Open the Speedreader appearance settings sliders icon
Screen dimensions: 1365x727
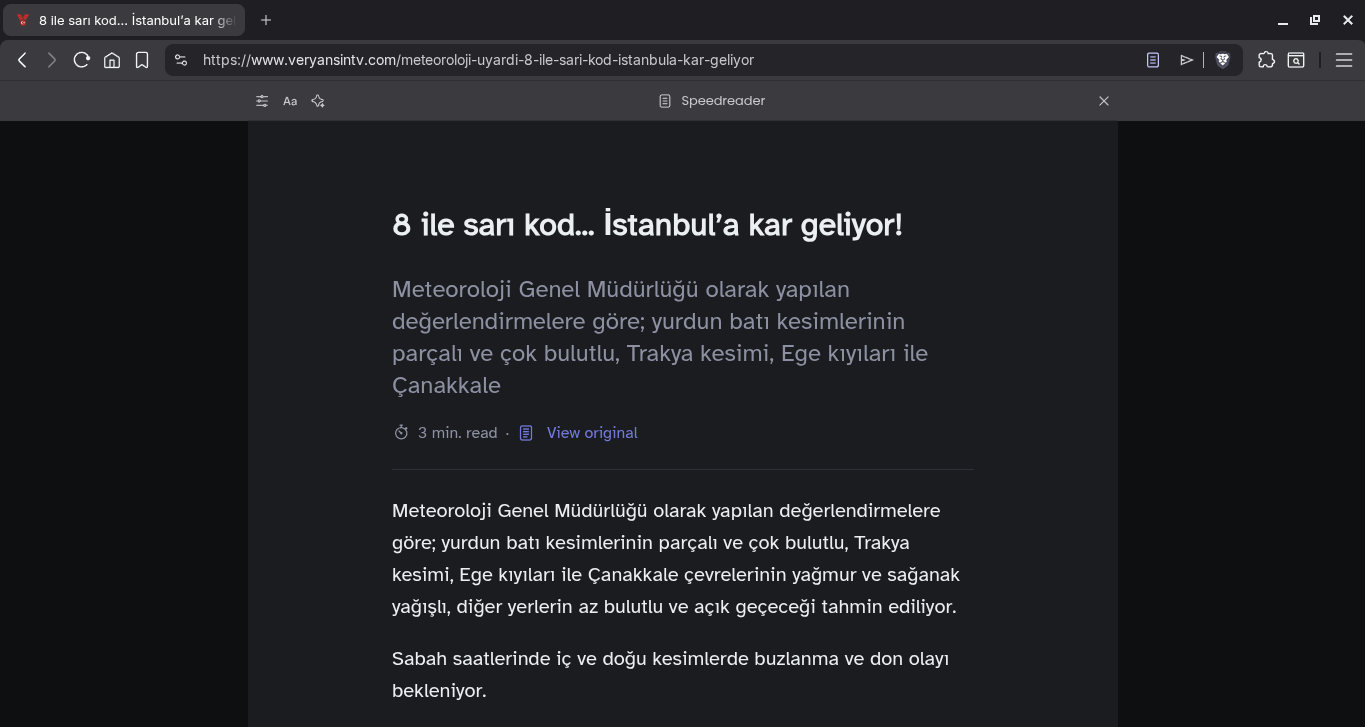pos(261,101)
